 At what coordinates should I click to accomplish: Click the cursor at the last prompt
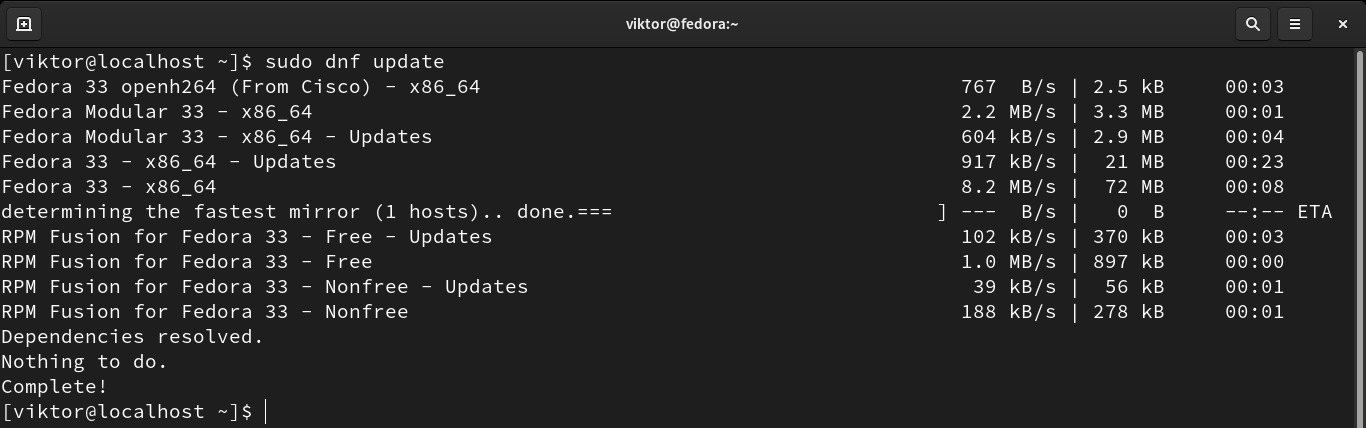[x=266, y=412]
